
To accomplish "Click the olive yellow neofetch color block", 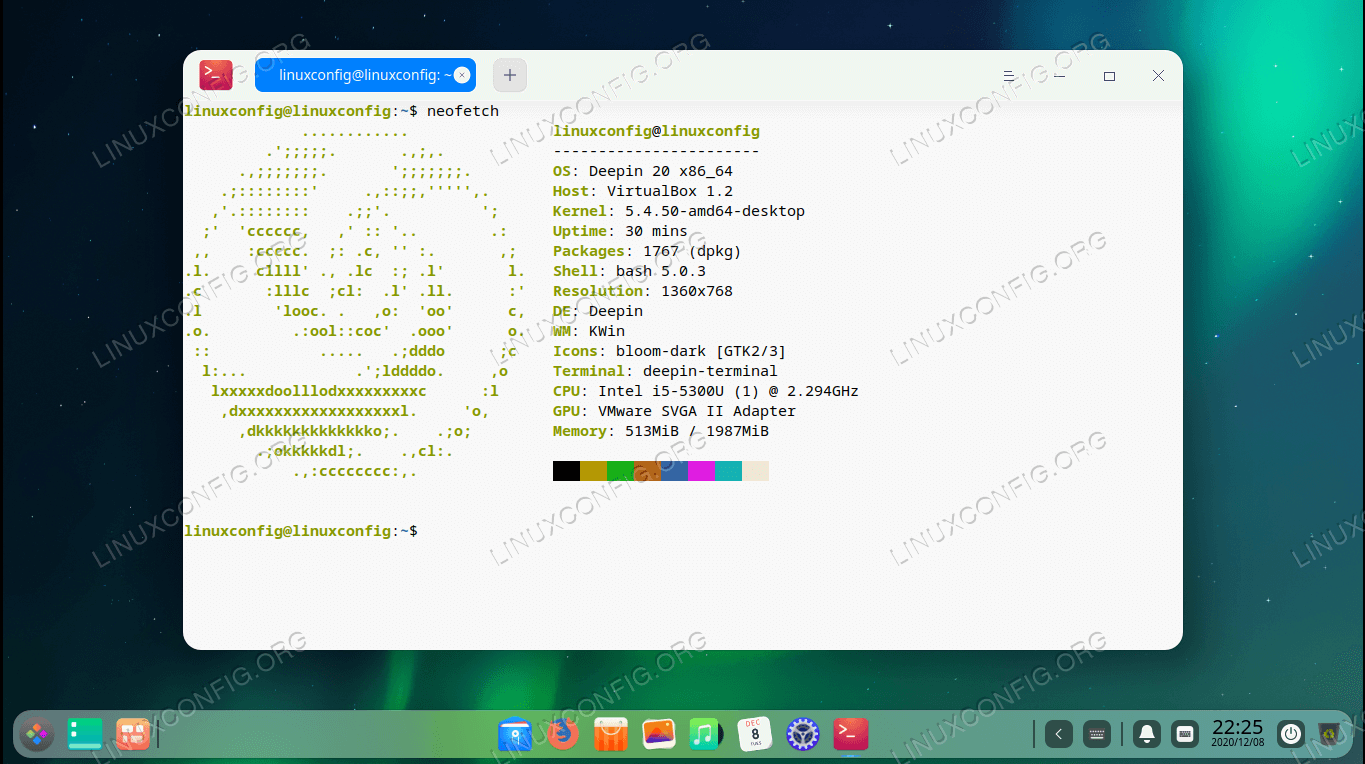I will pyautogui.click(x=593, y=471).
